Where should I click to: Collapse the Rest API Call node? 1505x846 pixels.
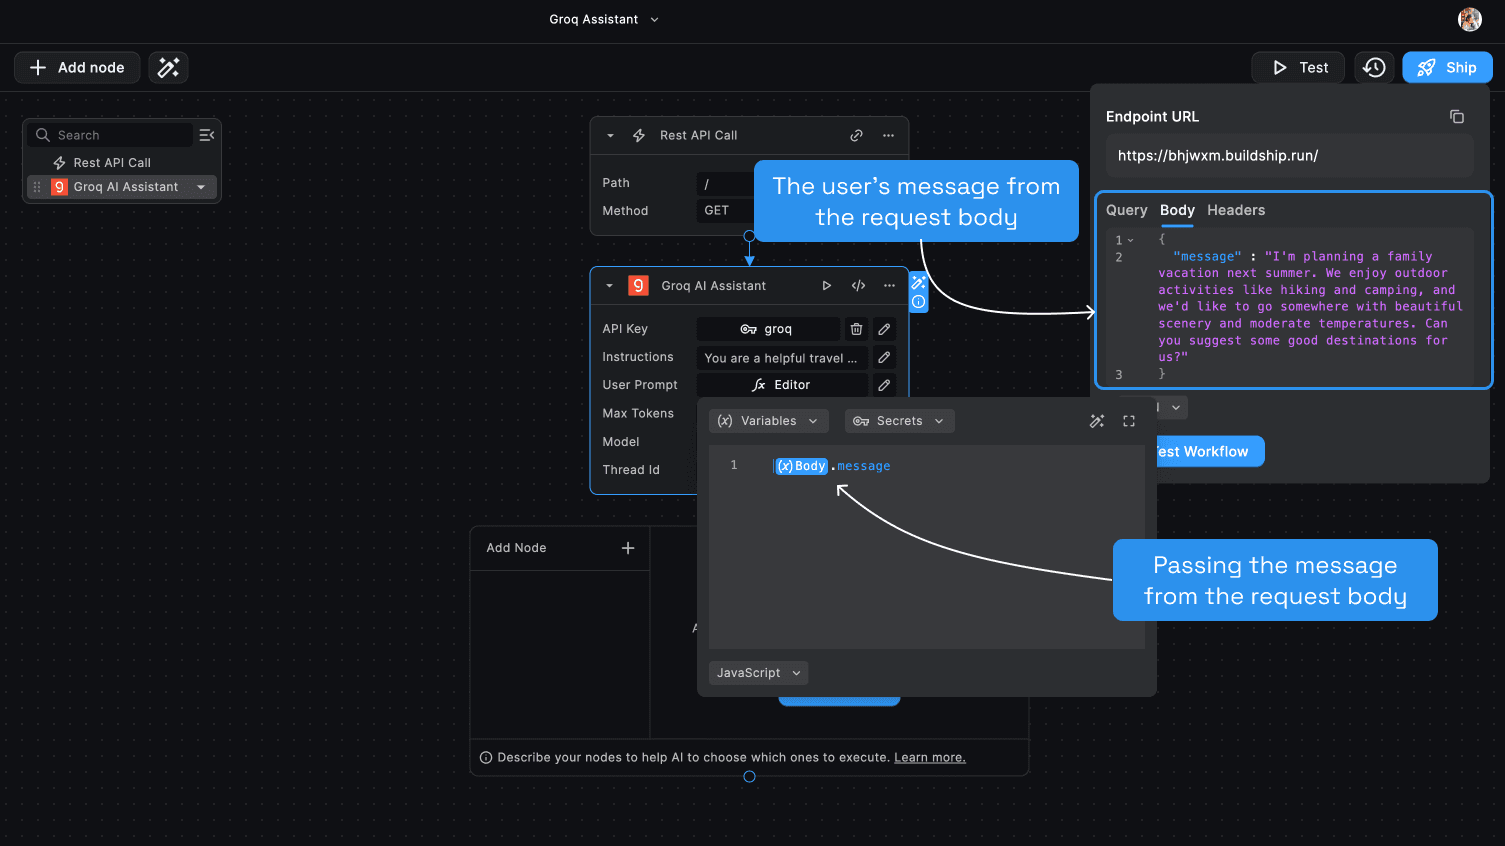point(610,135)
